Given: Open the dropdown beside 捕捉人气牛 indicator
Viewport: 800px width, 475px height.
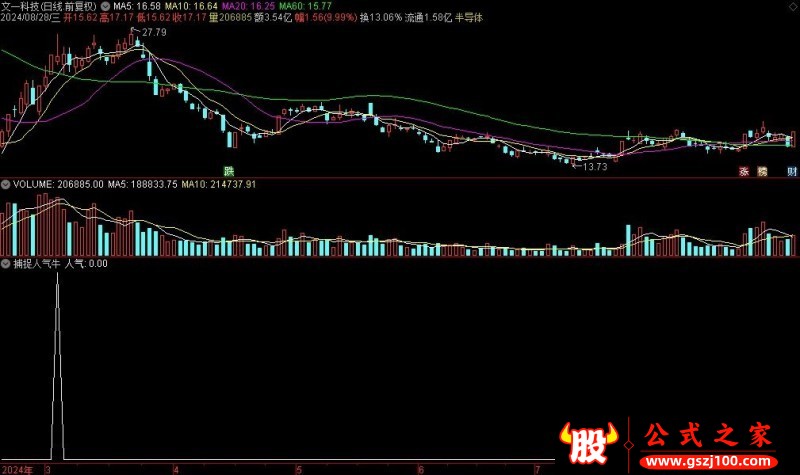Looking at the screenshot, I should [x=6, y=264].
